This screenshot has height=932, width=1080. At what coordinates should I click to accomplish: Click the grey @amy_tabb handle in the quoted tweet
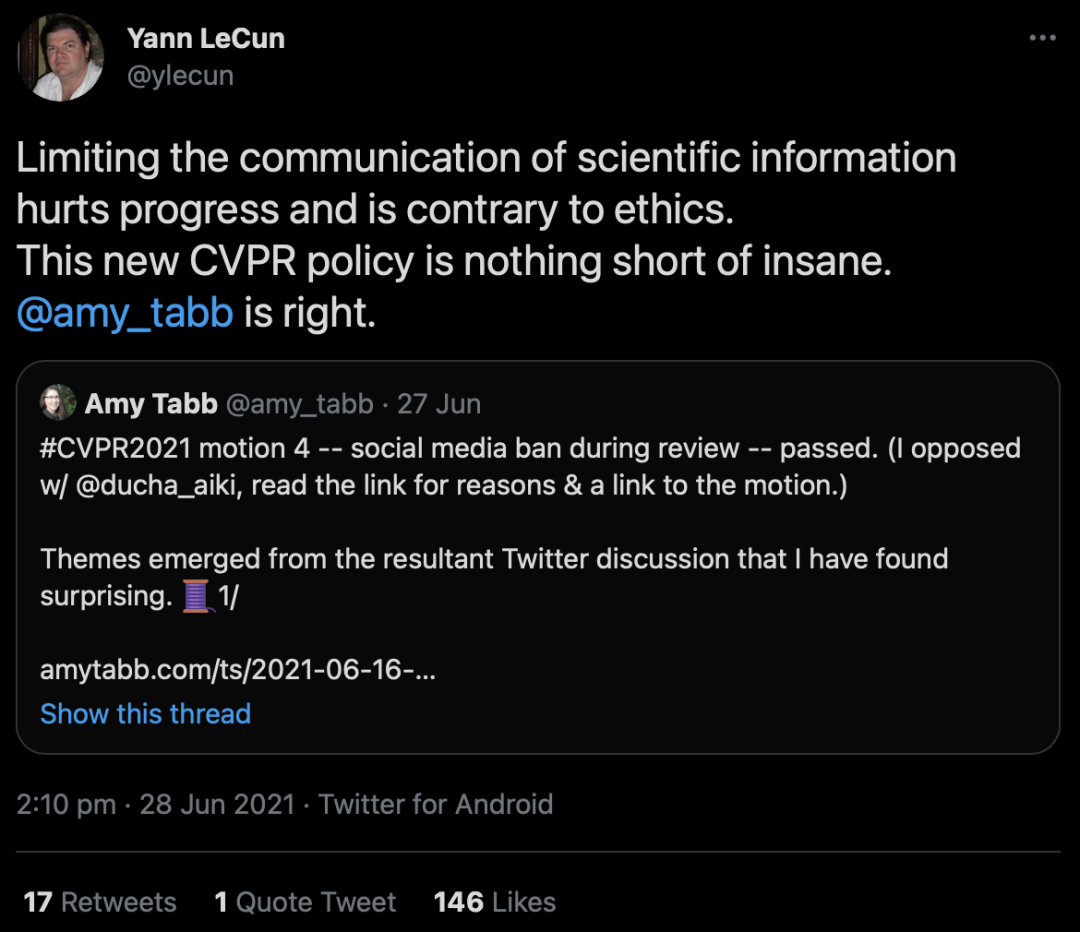click(x=300, y=404)
